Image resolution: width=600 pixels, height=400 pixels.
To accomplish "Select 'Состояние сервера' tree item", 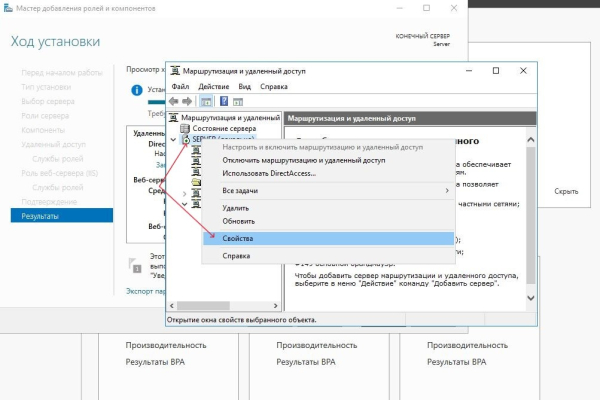I will (x=224, y=128).
